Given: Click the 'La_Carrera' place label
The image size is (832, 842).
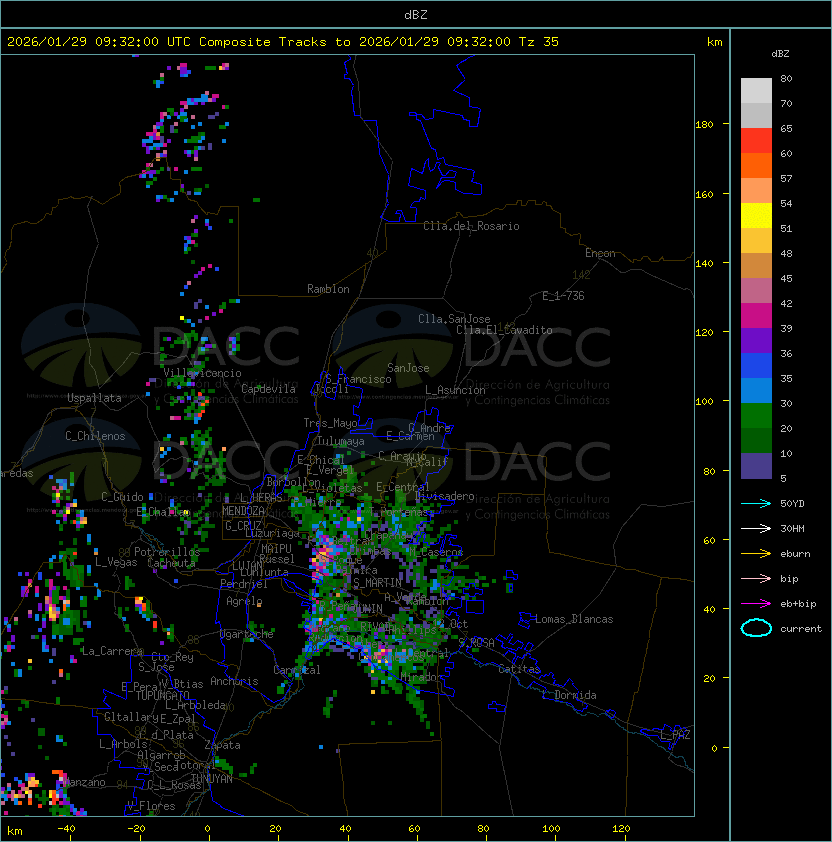Looking at the screenshot, I should coord(112,651).
